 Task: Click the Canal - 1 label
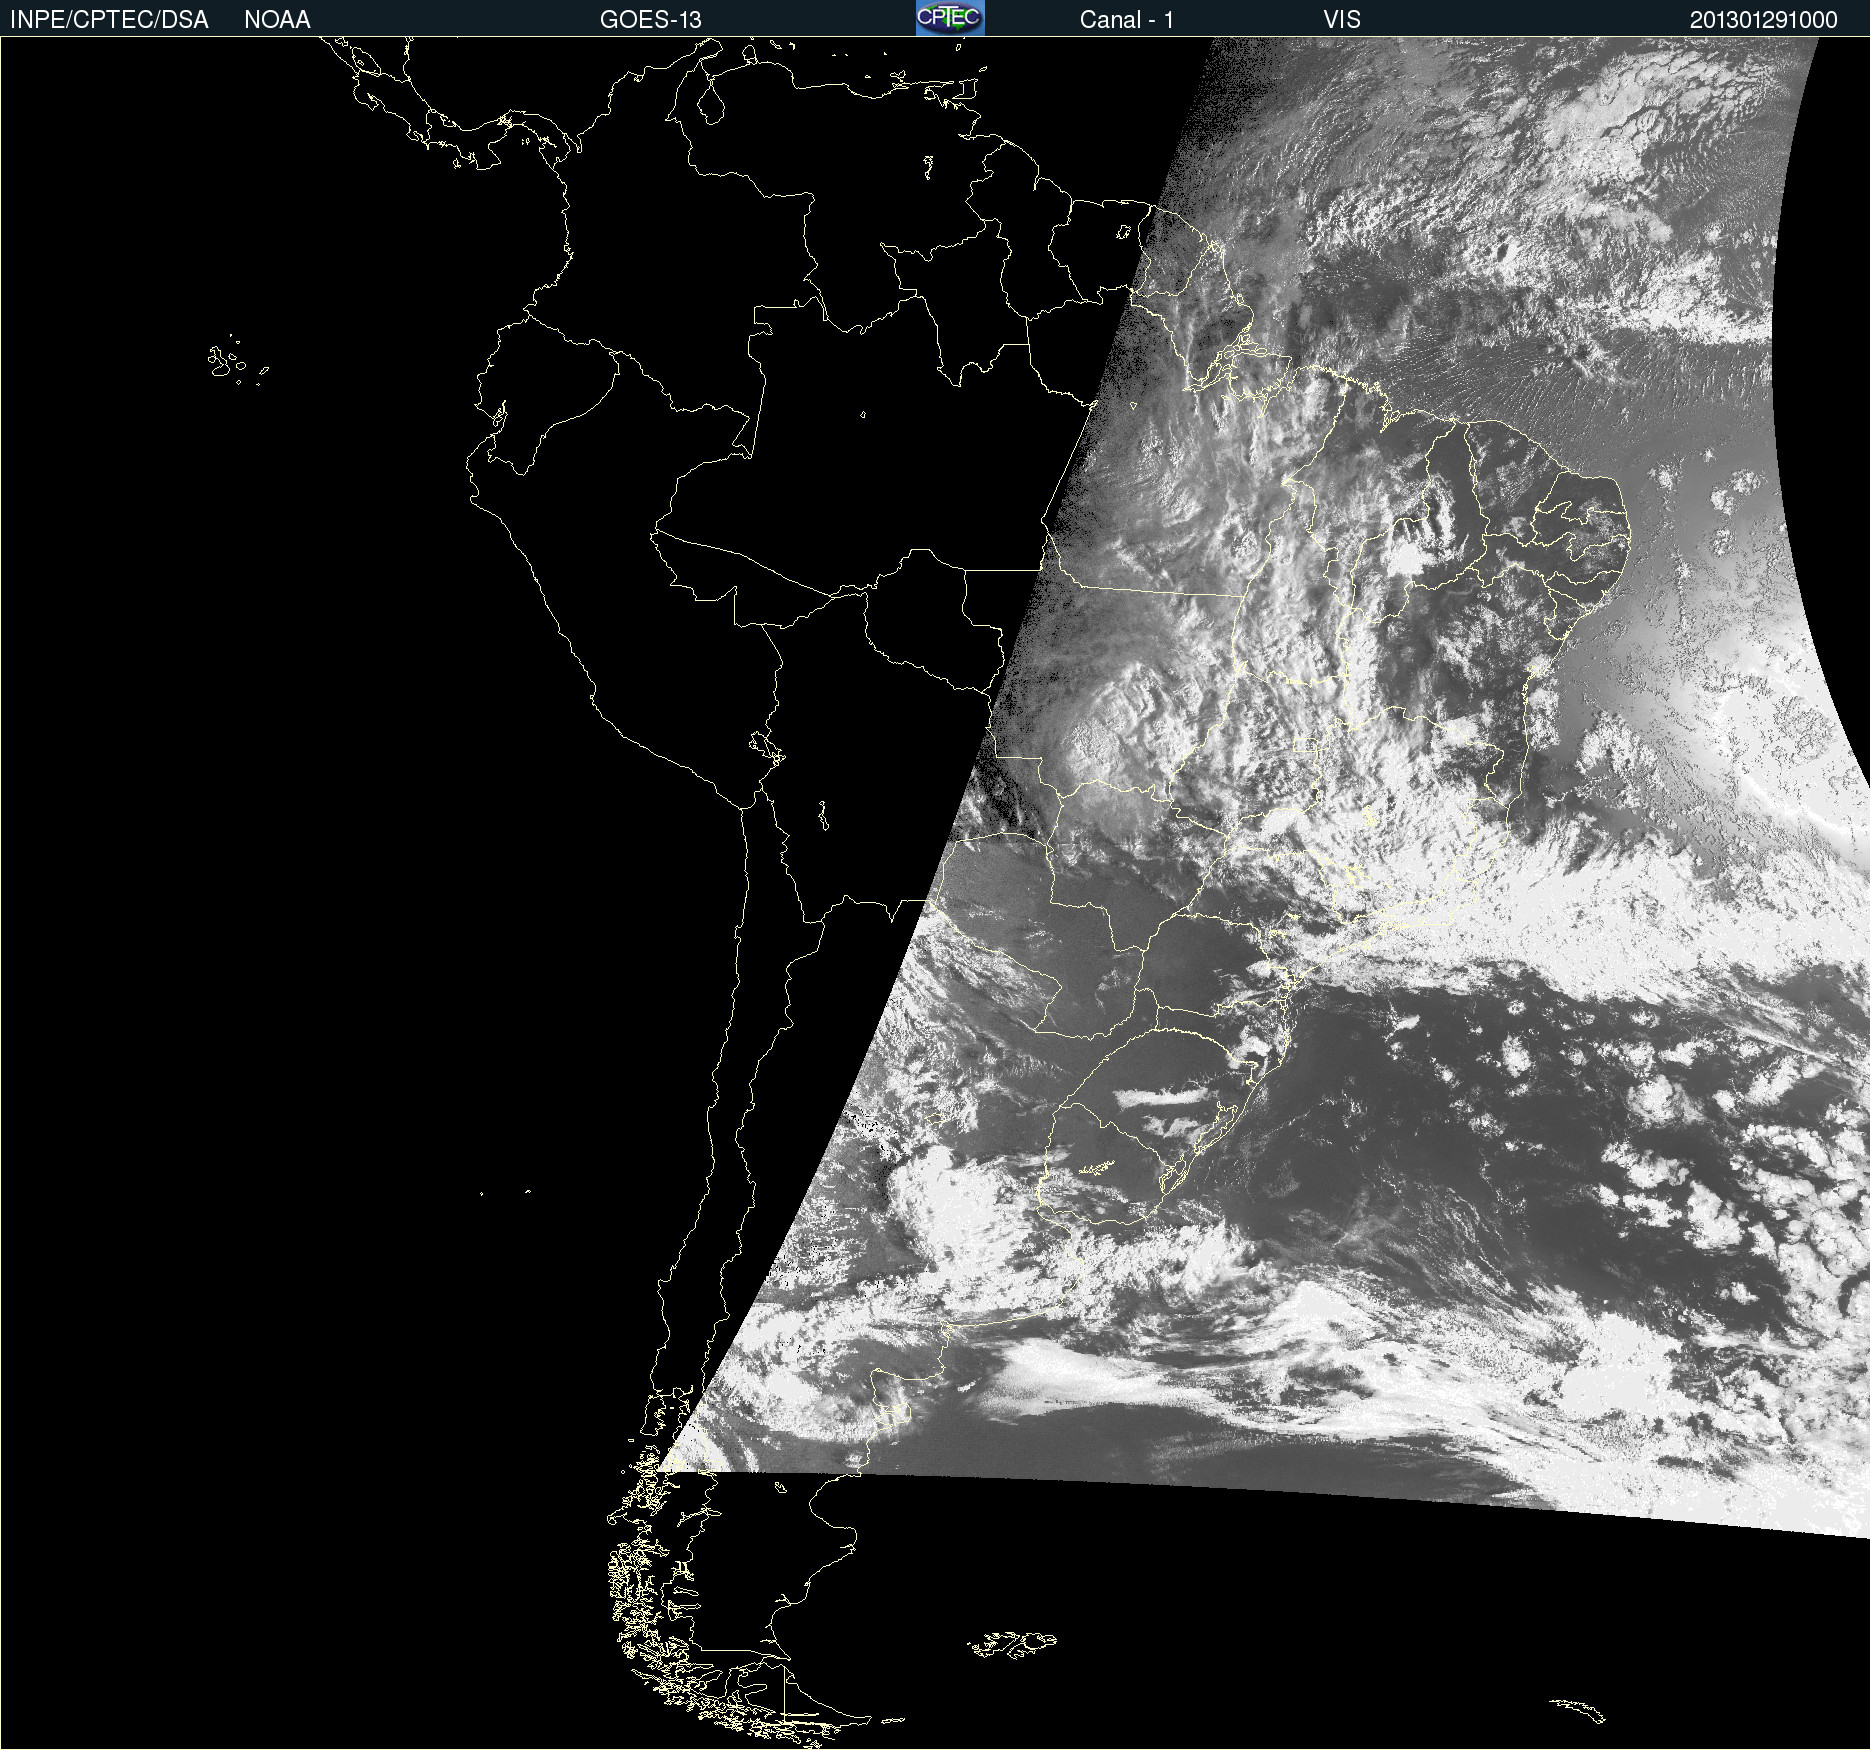(x=1126, y=20)
